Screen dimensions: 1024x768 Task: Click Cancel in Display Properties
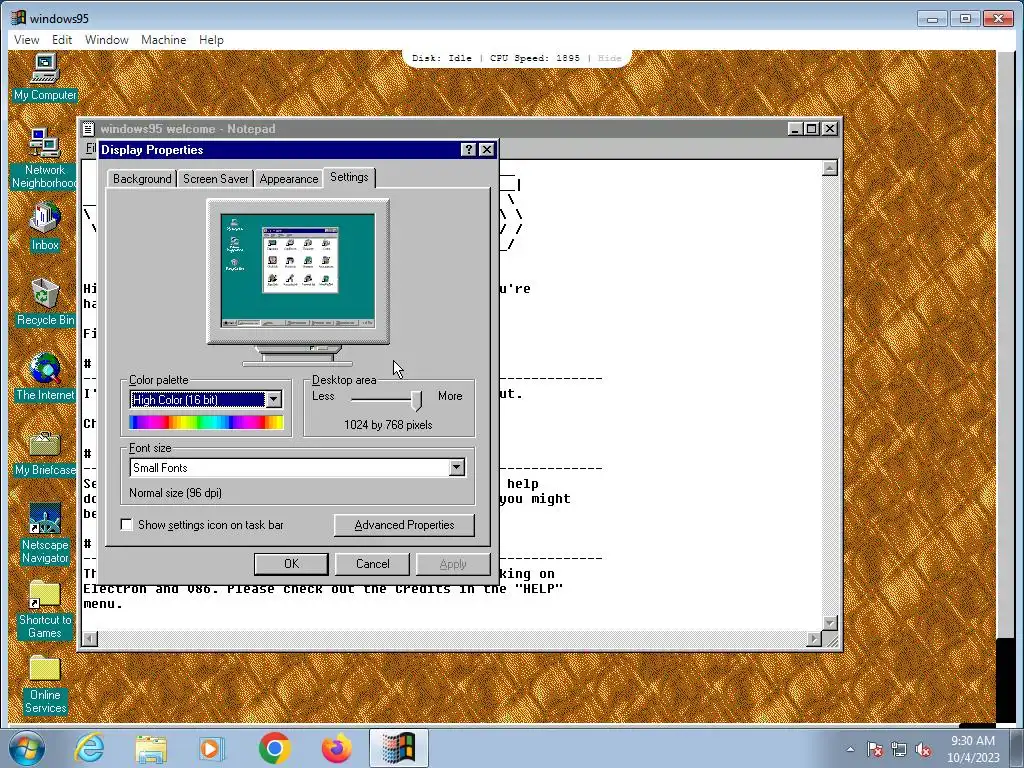372,564
